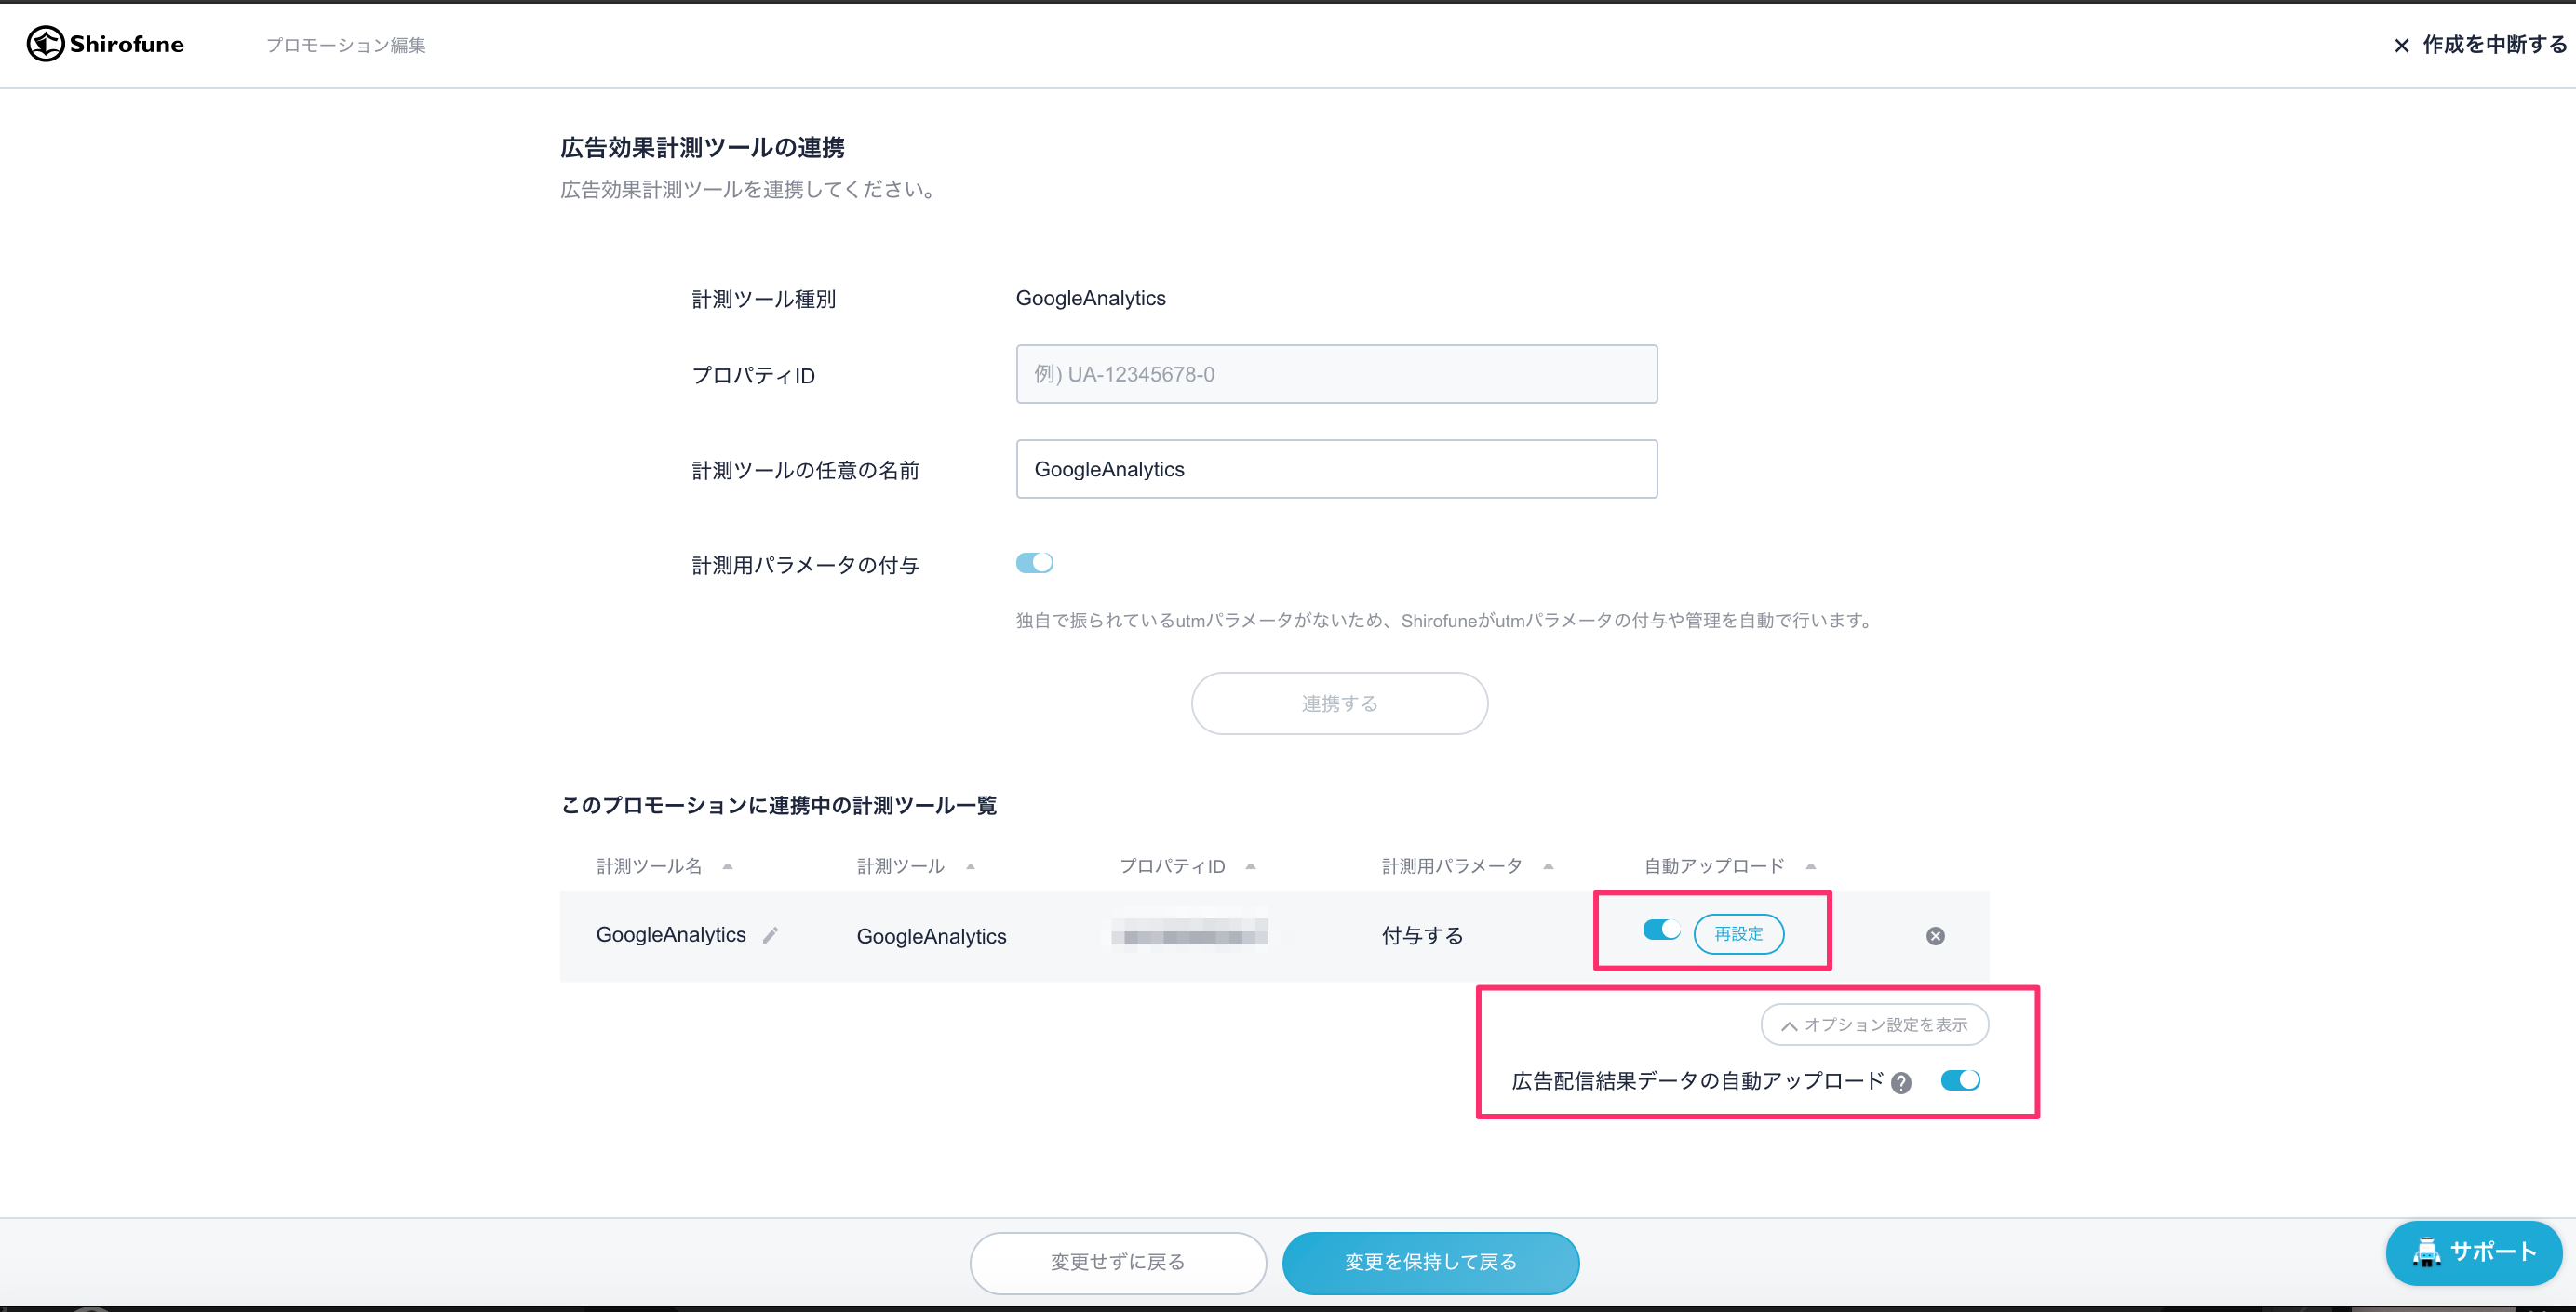
Task: Click the 連携する button
Action: (x=1339, y=703)
